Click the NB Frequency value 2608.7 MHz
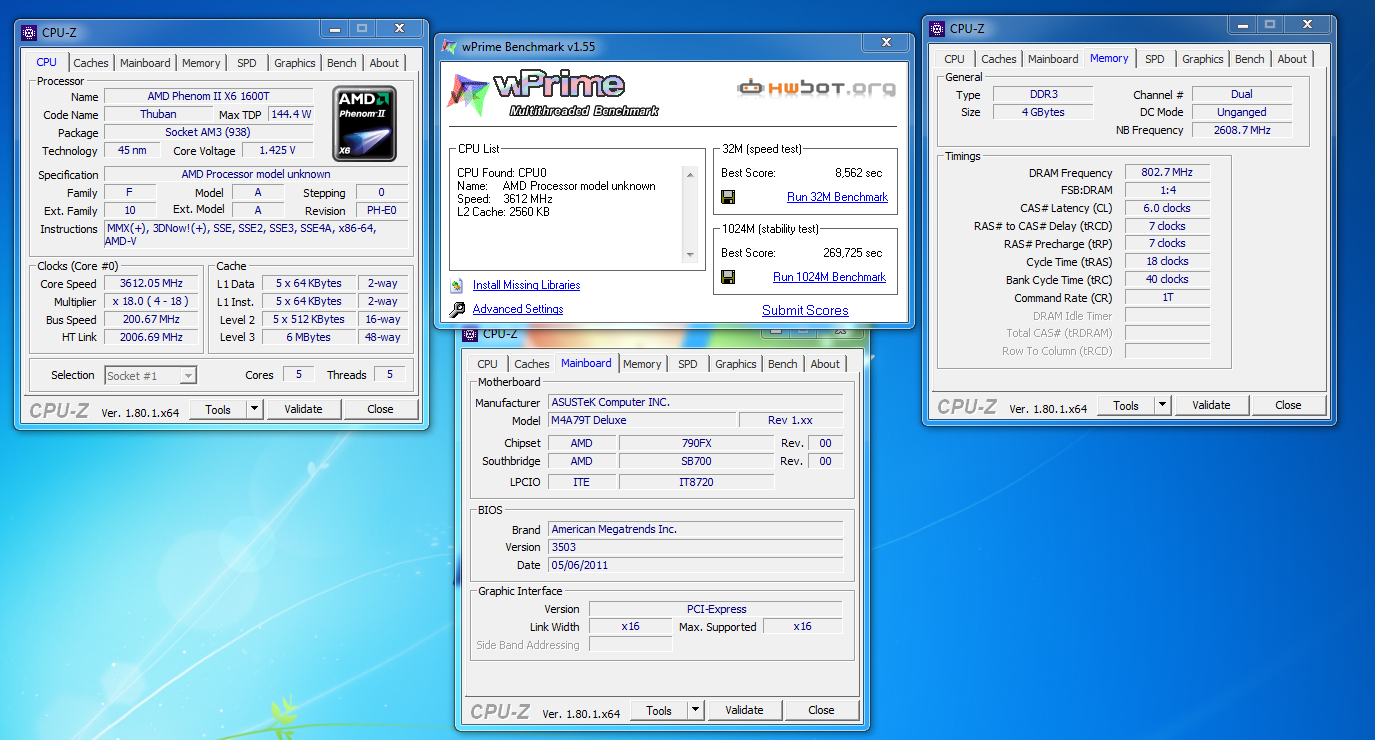 point(1242,130)
